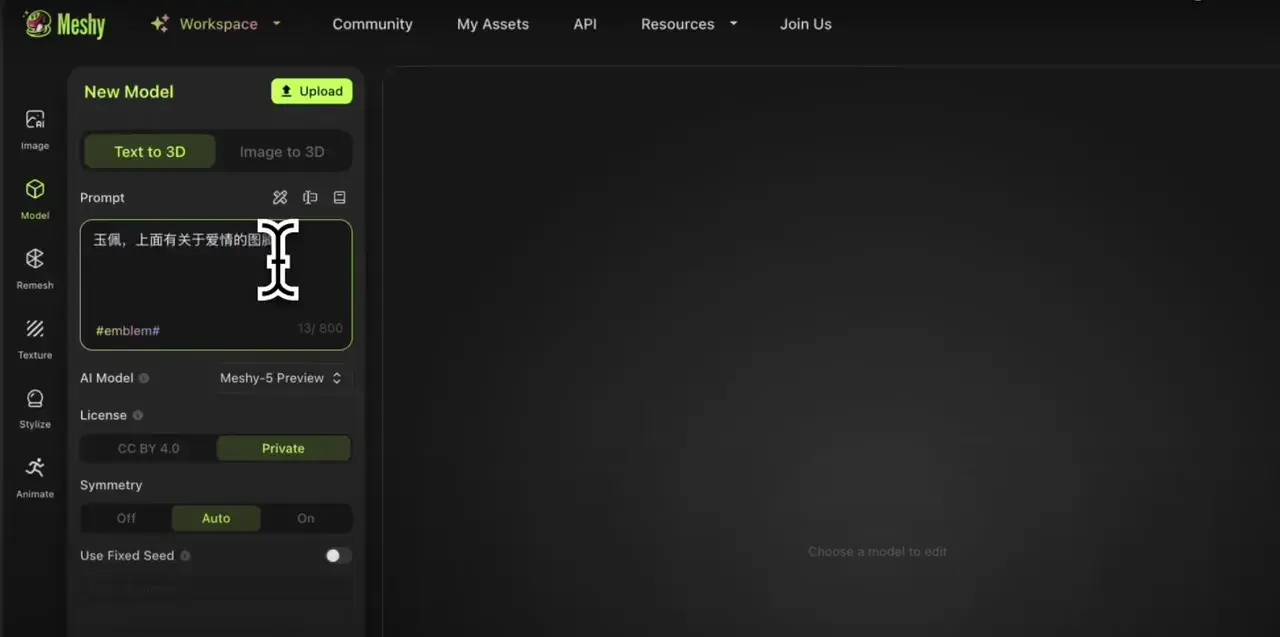The width and height of the screenshot is (1280, 637).
Task: Set Symmetry to On
Action: 306,518
